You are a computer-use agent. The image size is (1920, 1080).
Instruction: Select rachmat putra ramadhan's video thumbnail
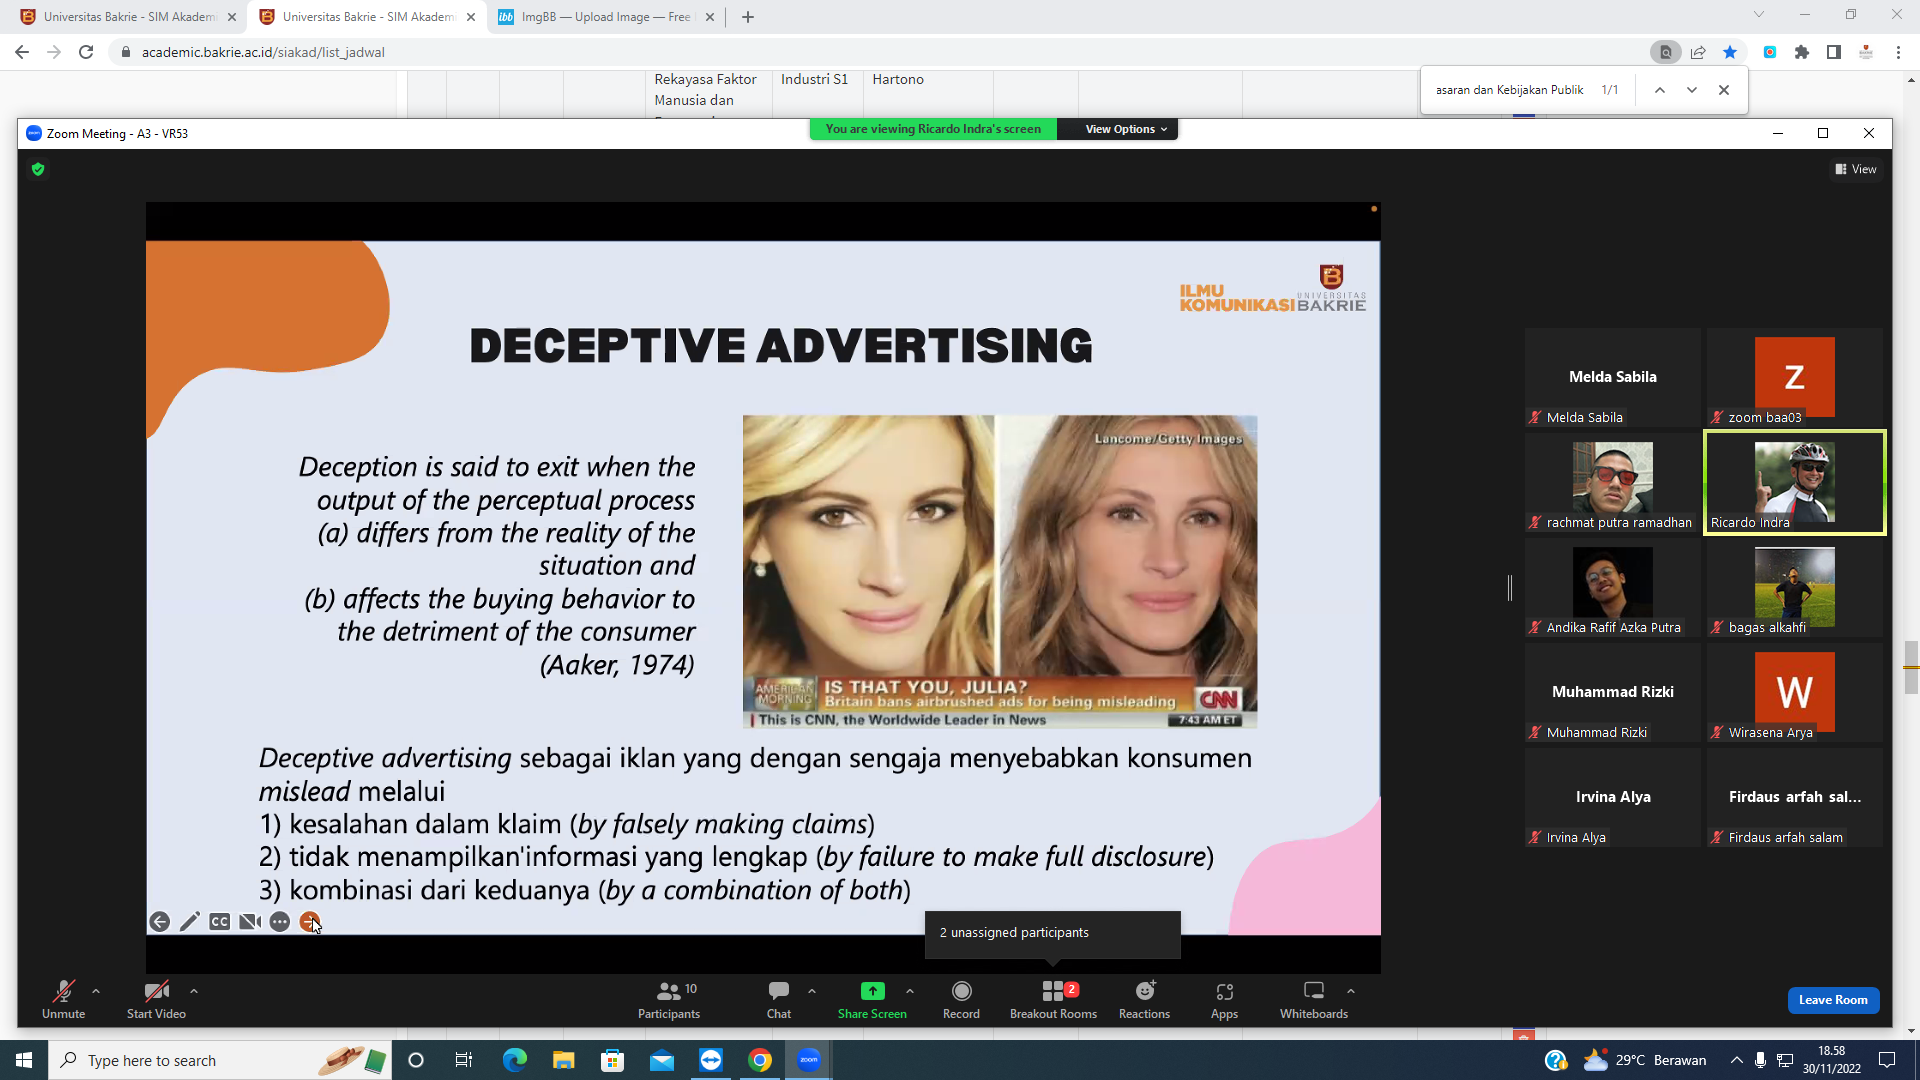1612,483
